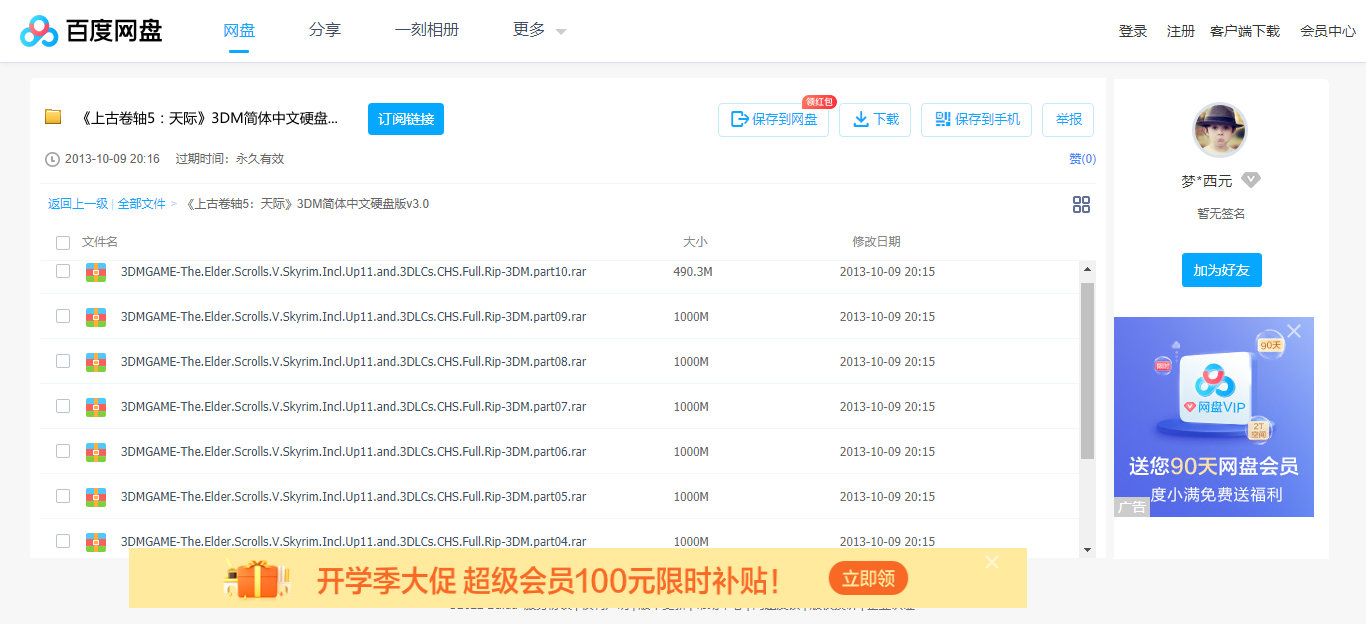Click the 加为好友 add friend button
The image size is (1366, 624).
click(x=1221, y=269)
